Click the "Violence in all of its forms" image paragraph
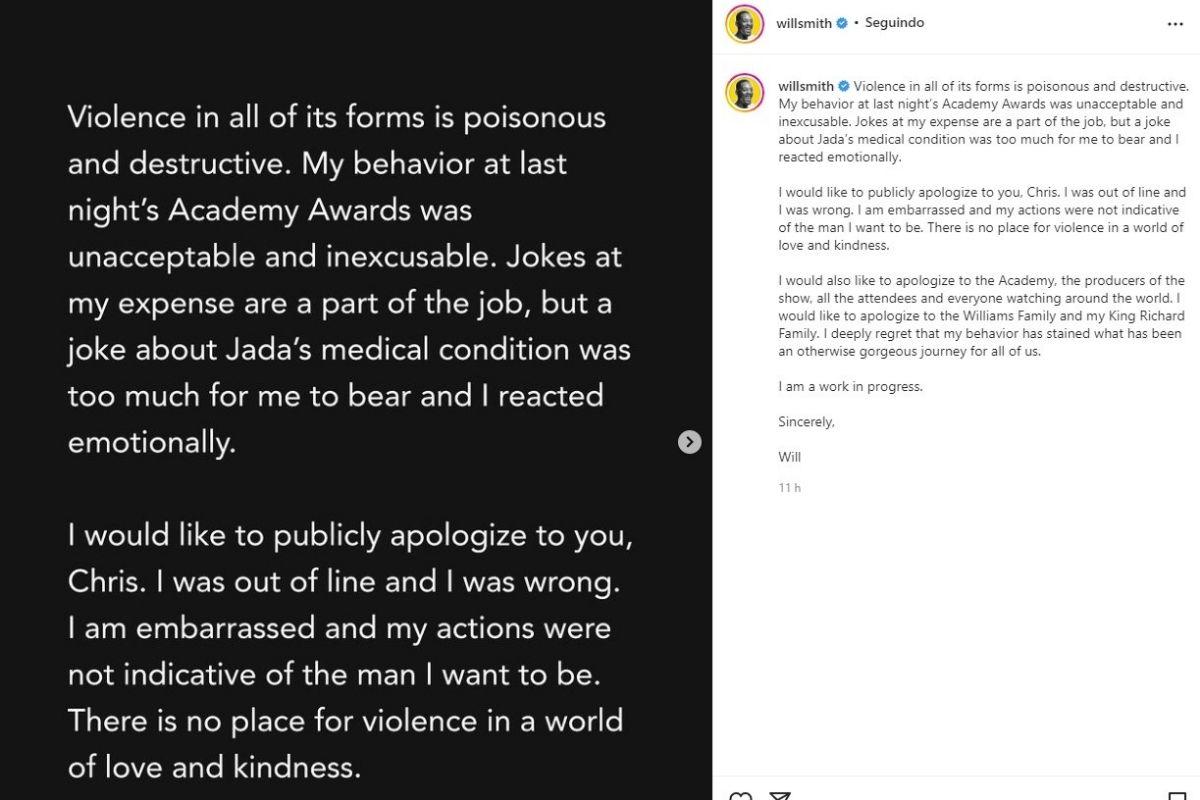The image size is (1200, 800). (349, 279)
